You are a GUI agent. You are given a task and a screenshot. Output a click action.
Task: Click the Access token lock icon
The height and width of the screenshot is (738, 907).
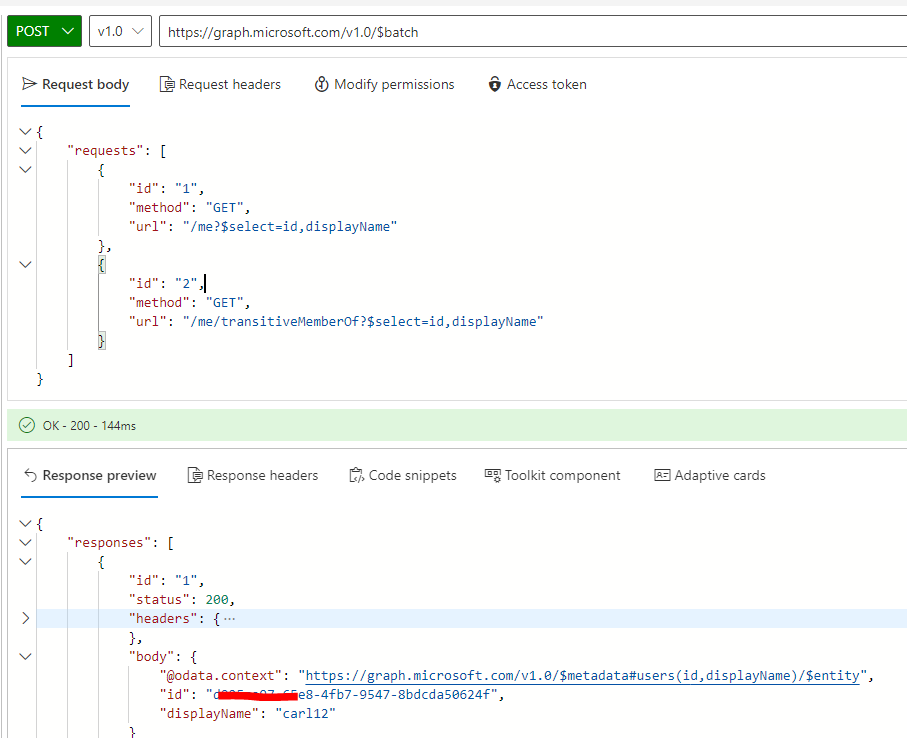click(495, 84)
